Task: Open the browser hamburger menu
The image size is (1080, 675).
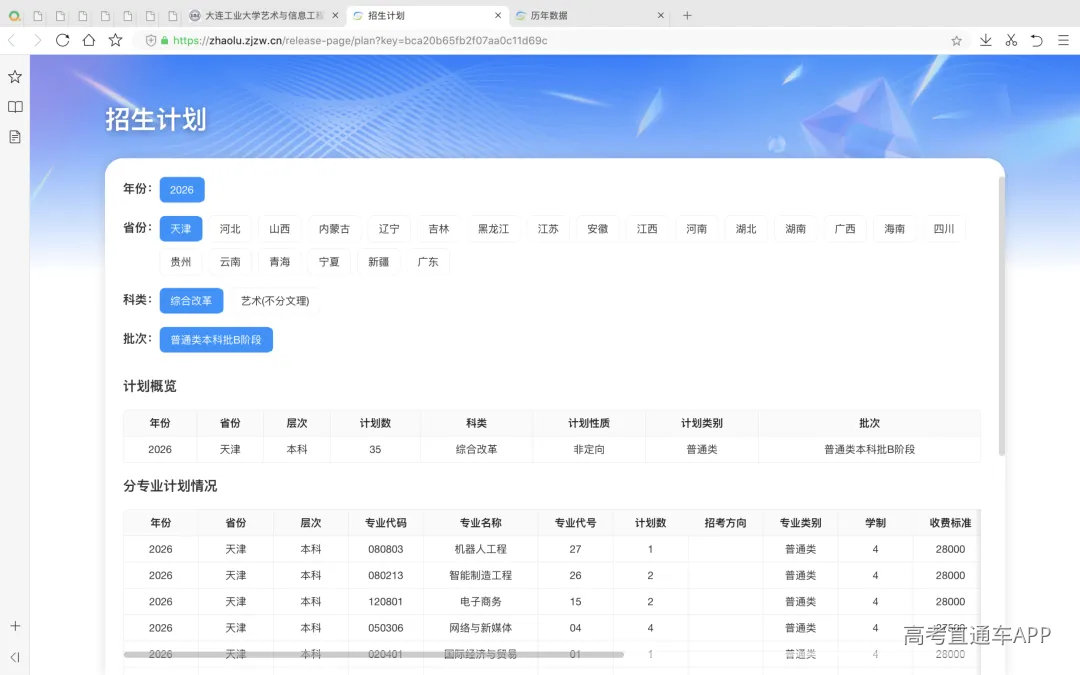Action: [1063, 40]
